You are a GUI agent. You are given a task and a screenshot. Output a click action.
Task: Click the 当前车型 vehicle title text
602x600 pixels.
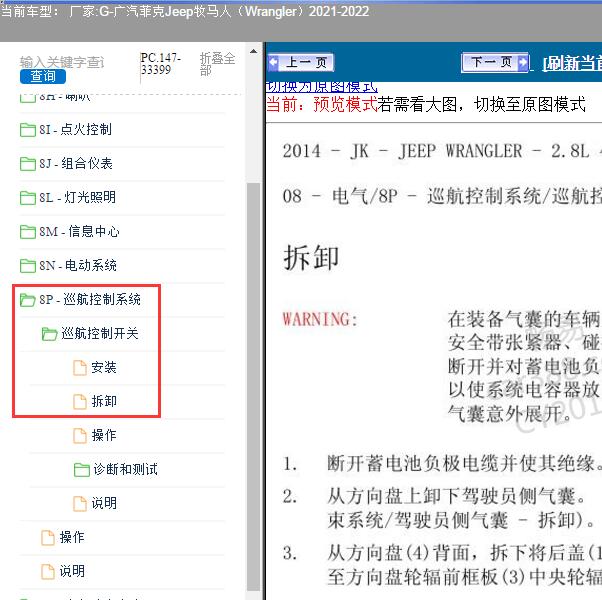pyautogui.click(x=185, y=12)
